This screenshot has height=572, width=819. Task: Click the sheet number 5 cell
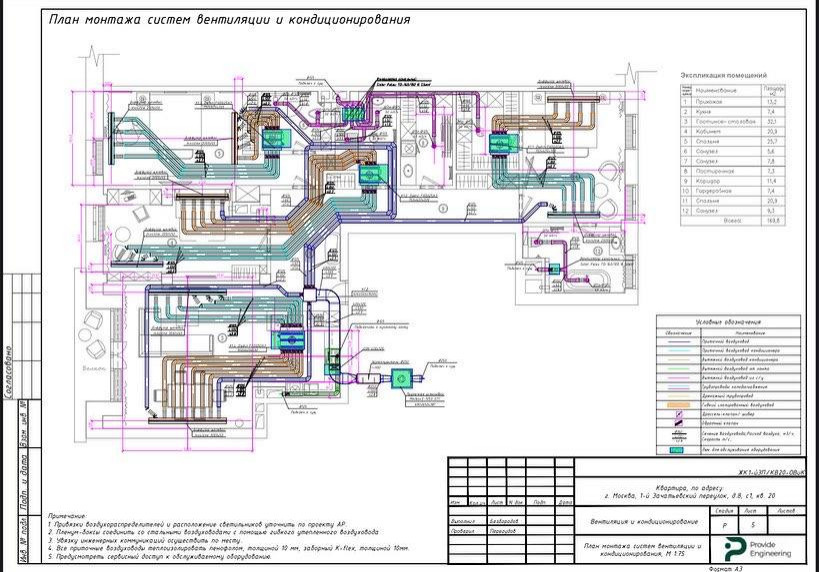[x=753, y=526]
